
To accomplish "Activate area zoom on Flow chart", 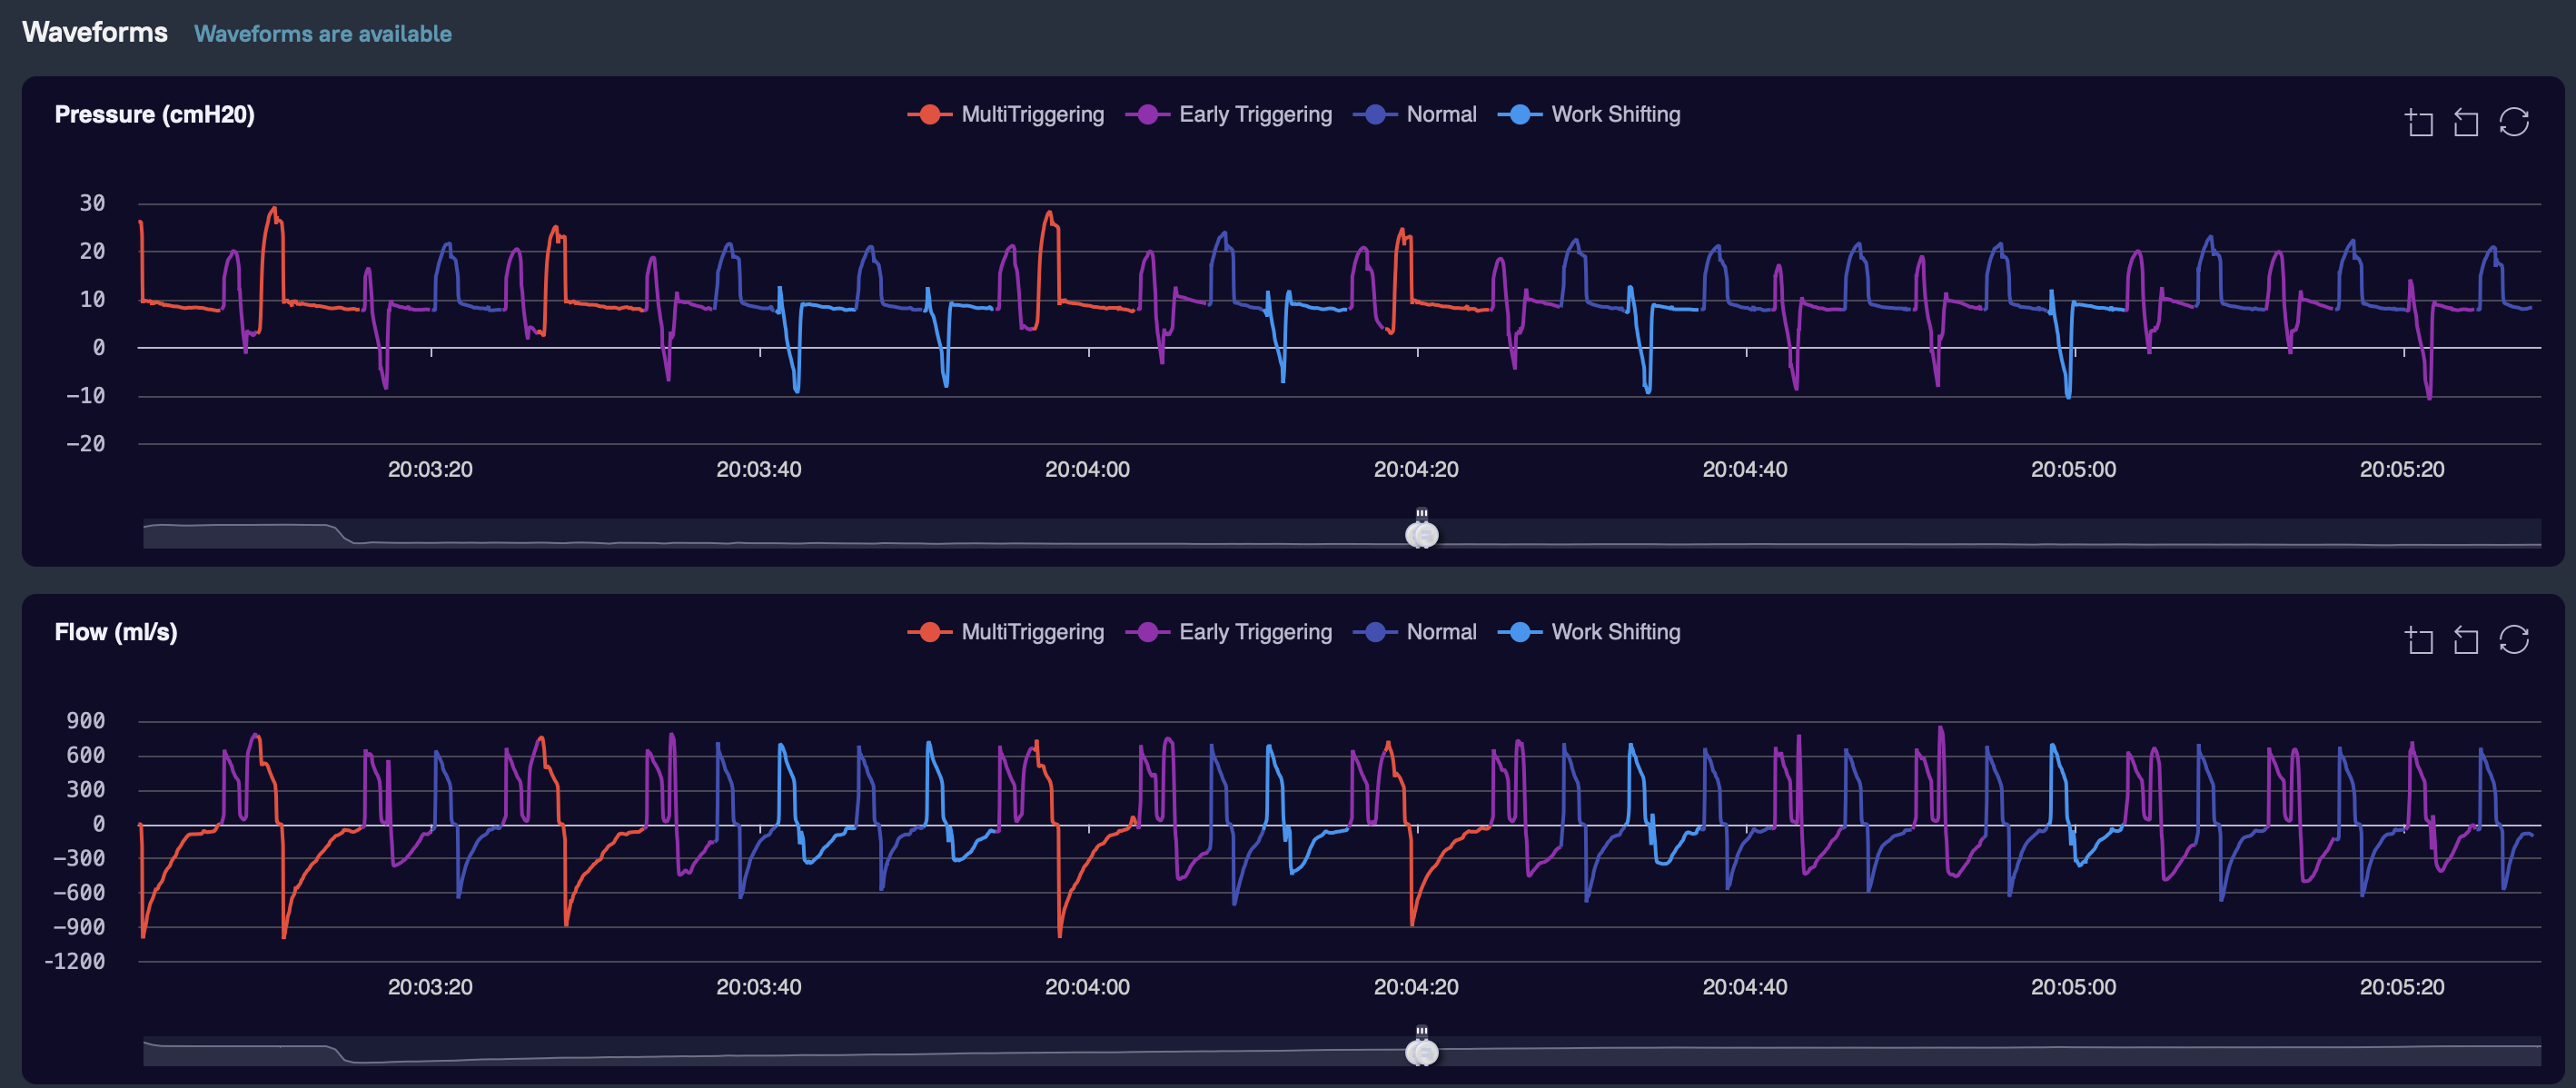I will click(2418, 639).
